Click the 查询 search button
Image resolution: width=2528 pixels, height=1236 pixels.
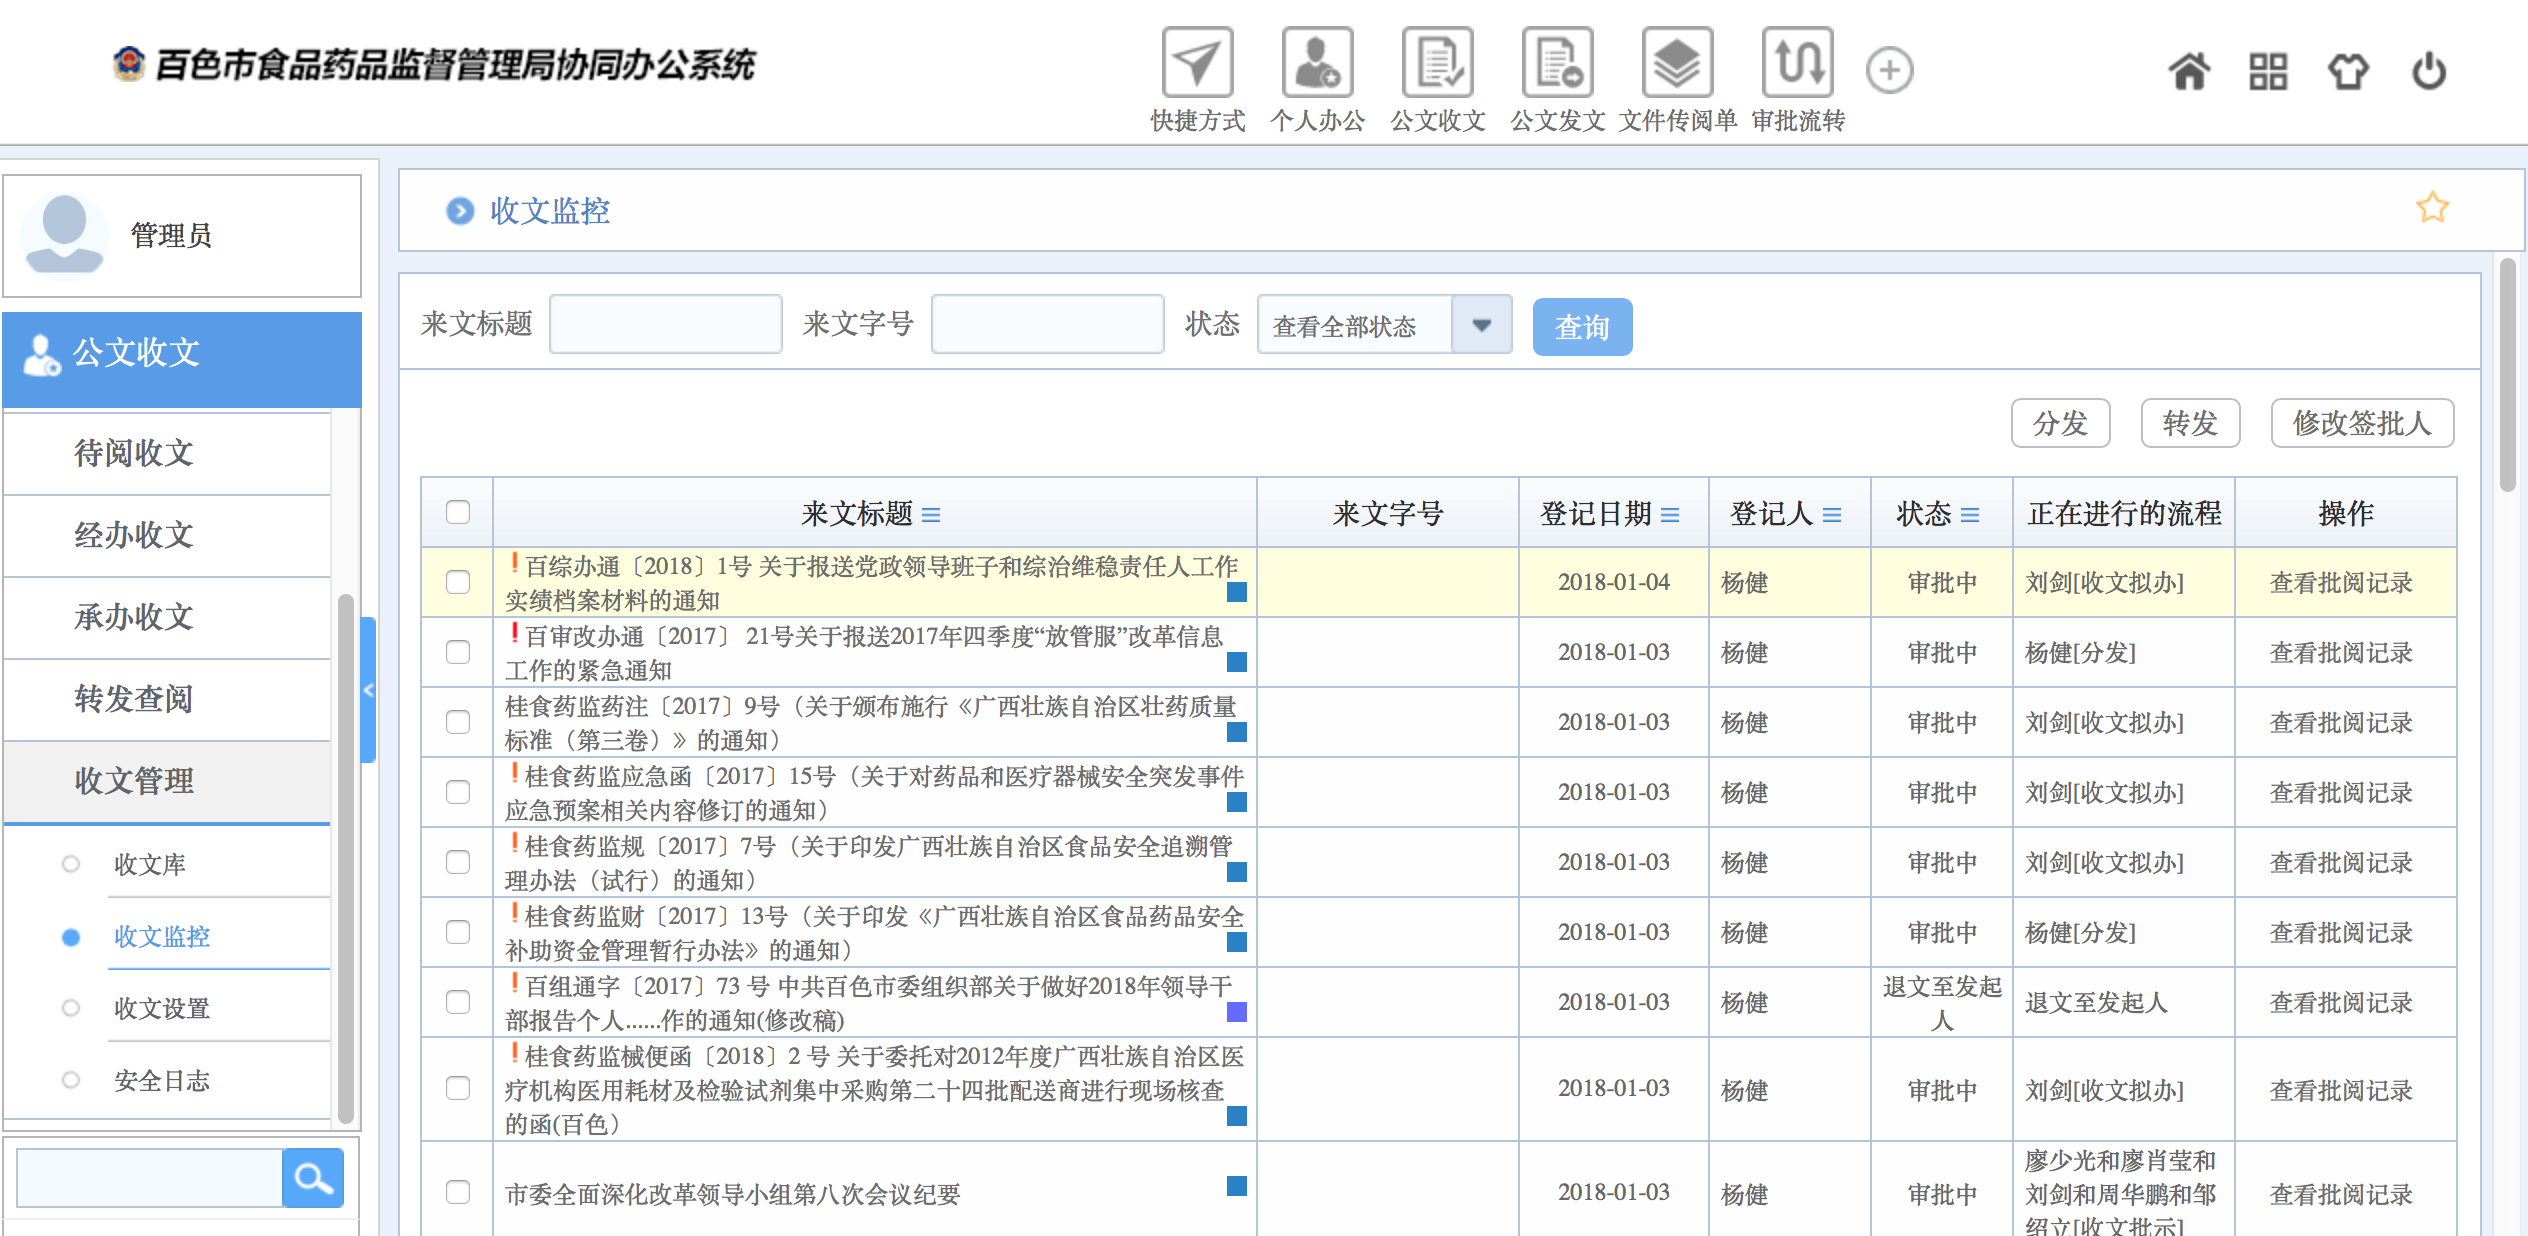pos(1581,327)
